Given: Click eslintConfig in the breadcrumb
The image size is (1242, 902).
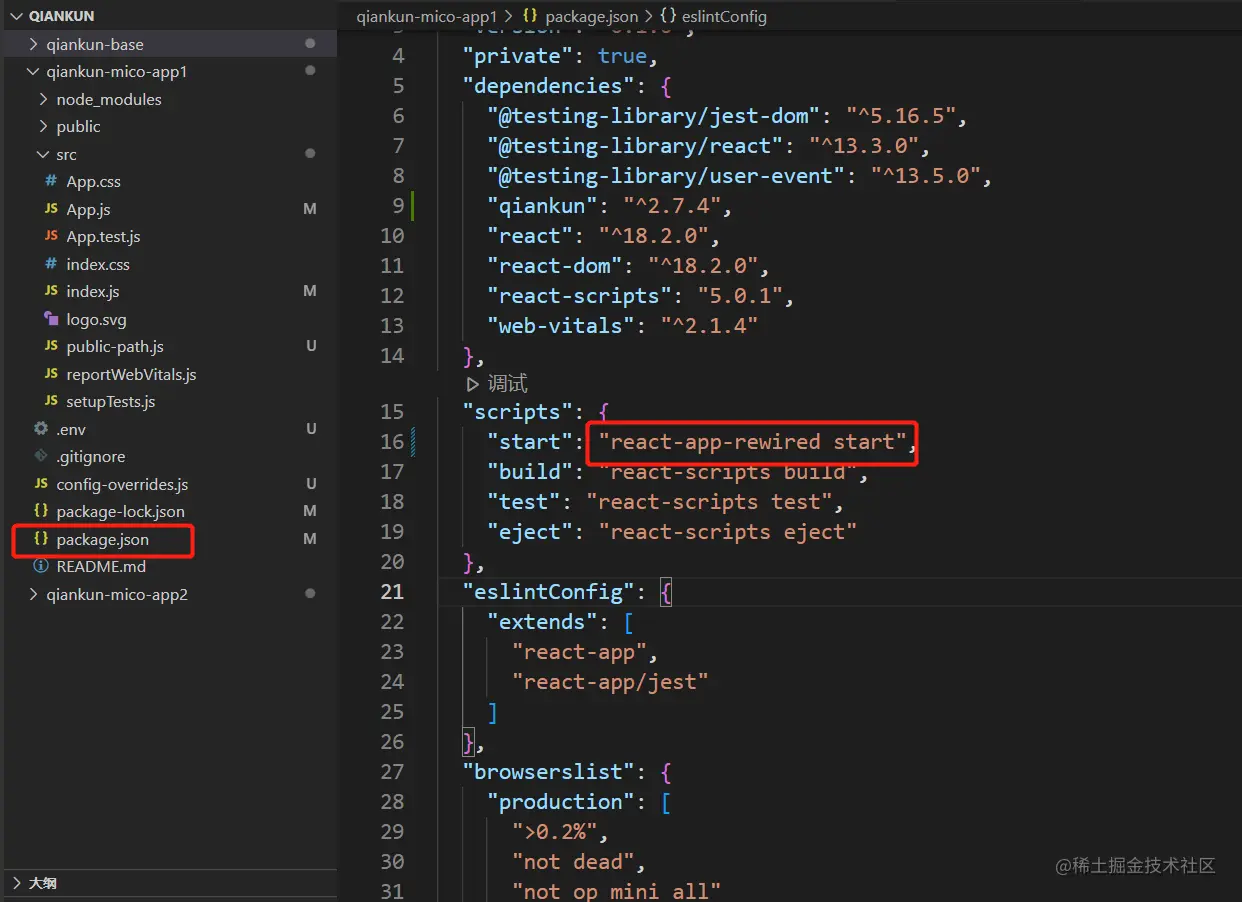Looking at the screenshot, I should tap(724, 16).
